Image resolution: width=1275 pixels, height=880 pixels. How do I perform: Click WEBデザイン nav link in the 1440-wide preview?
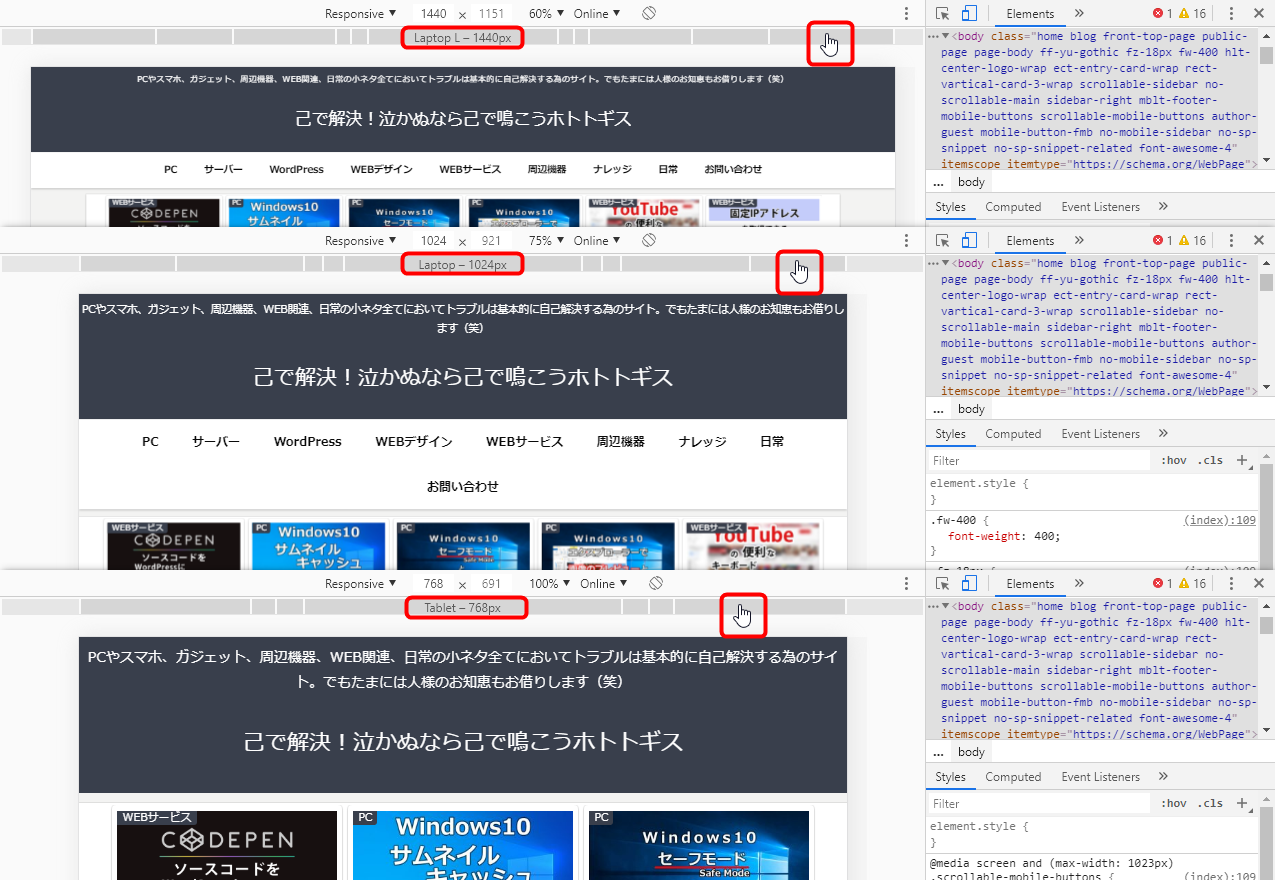tap(381, 169)
